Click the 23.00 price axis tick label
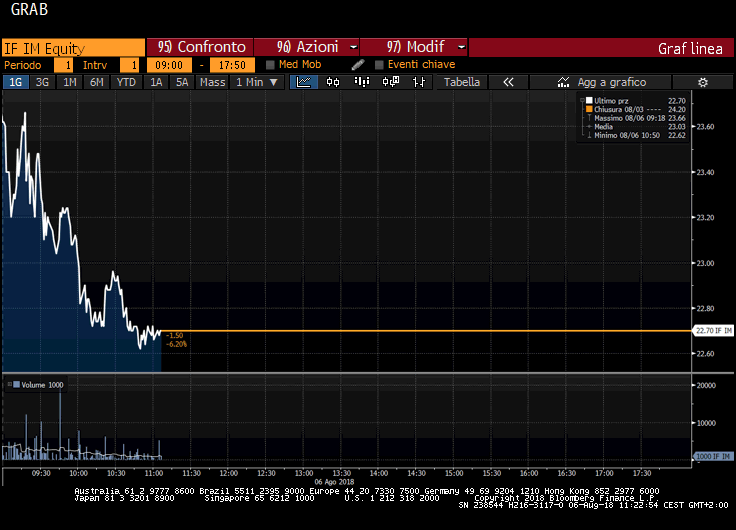Screen dimensions: 736x530 pos(705,263)
